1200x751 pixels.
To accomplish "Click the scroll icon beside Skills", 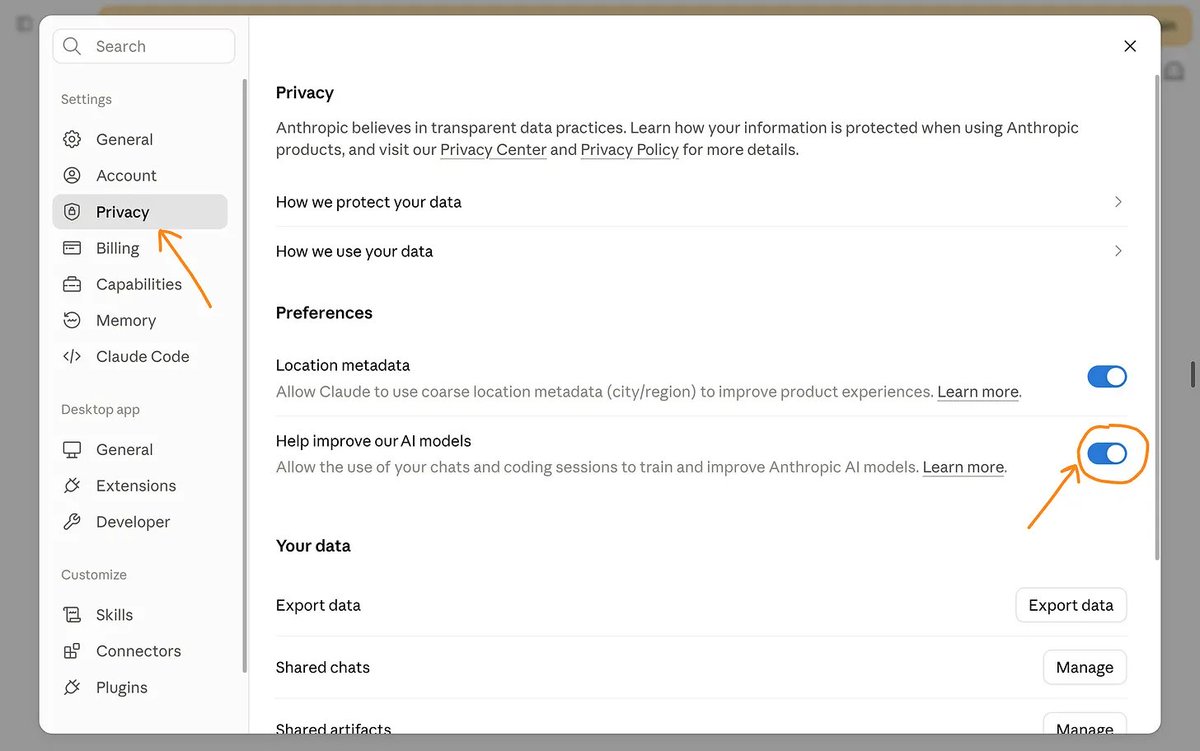I will pos(72,614).
